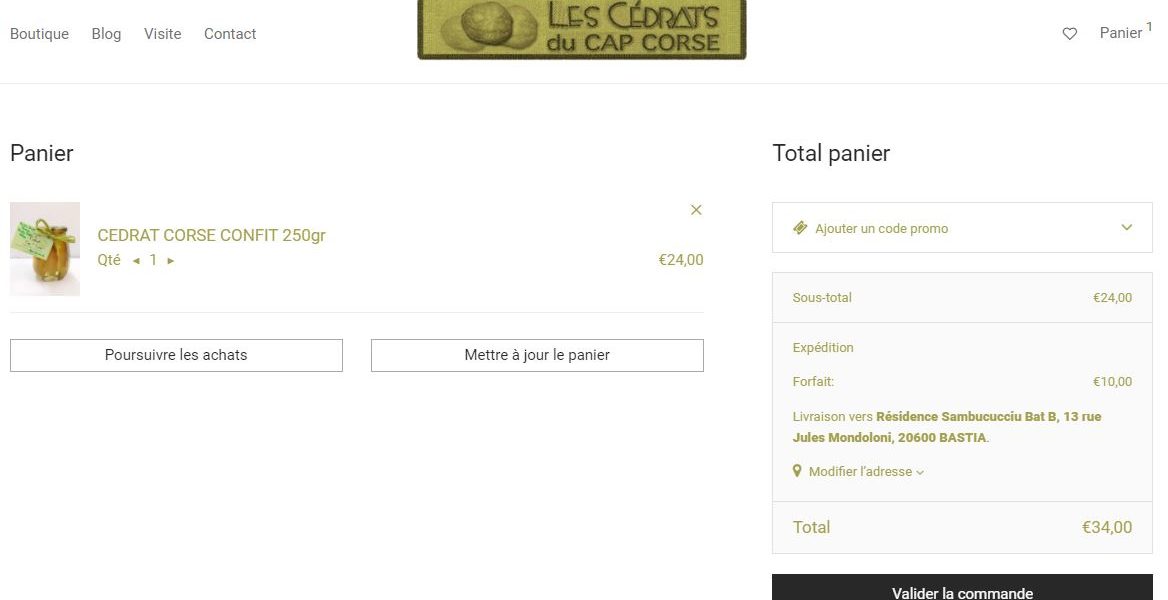This screenshot has height=600, width=1168.
Task: Open the wishlist heart icon
Action: [1069, 34]
